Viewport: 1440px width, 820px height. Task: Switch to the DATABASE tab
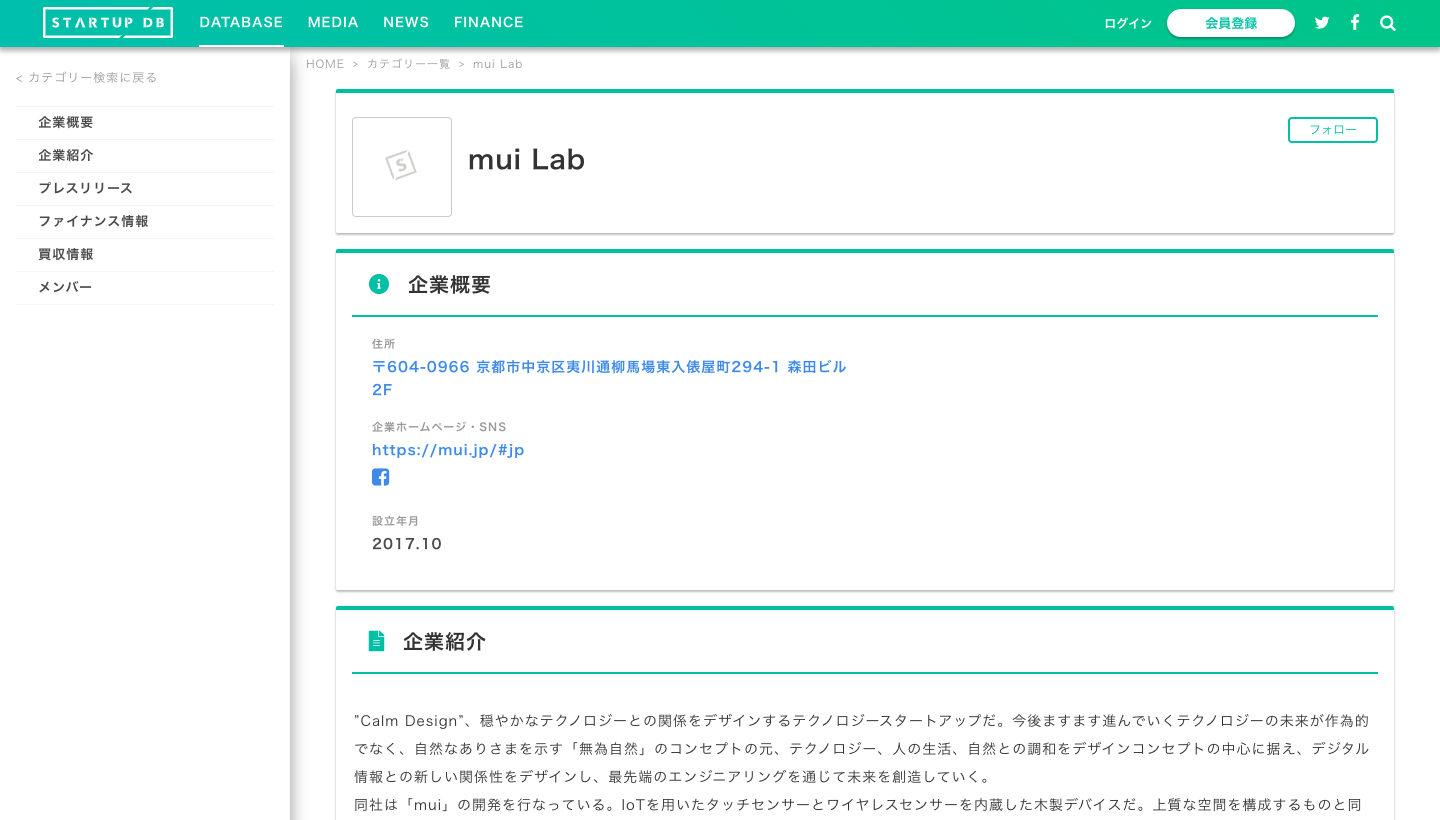click(x=241, y=22)
